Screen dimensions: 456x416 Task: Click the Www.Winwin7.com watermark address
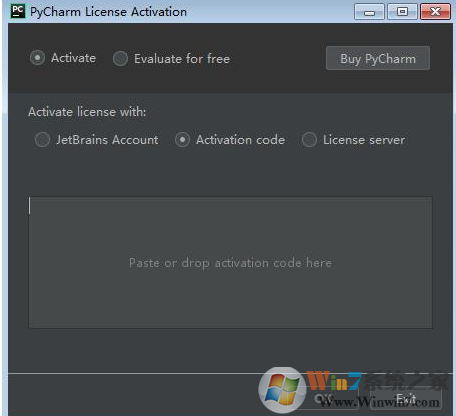pyautogui.click(x=380, y=402)
